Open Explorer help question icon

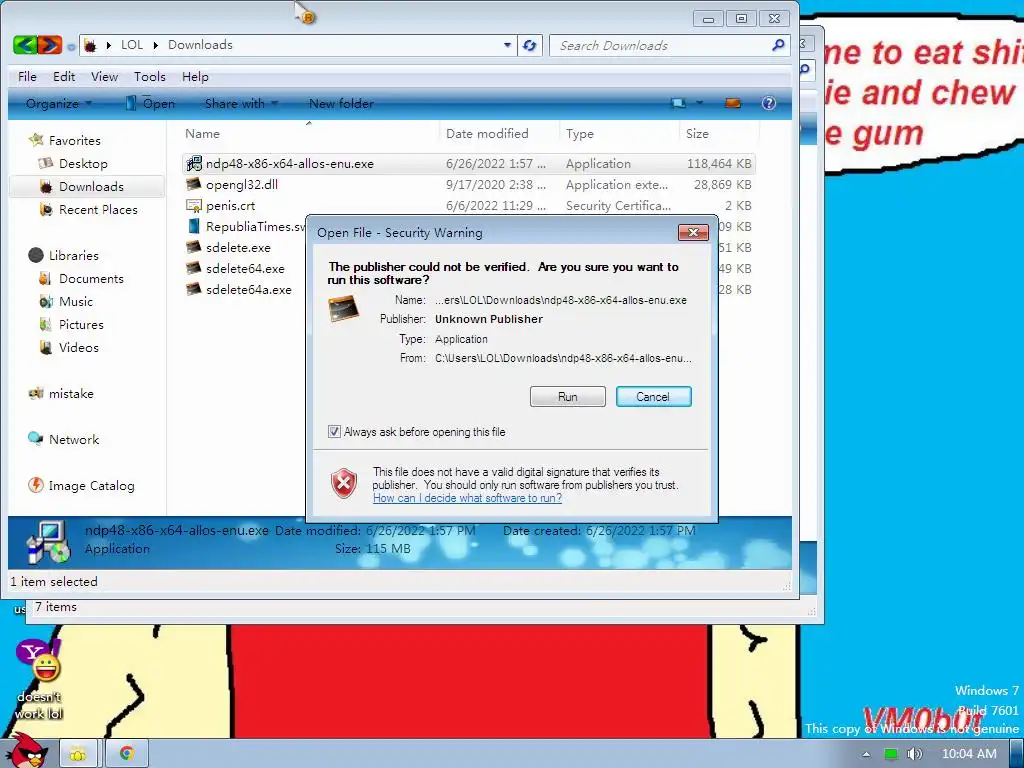[769, 103]
